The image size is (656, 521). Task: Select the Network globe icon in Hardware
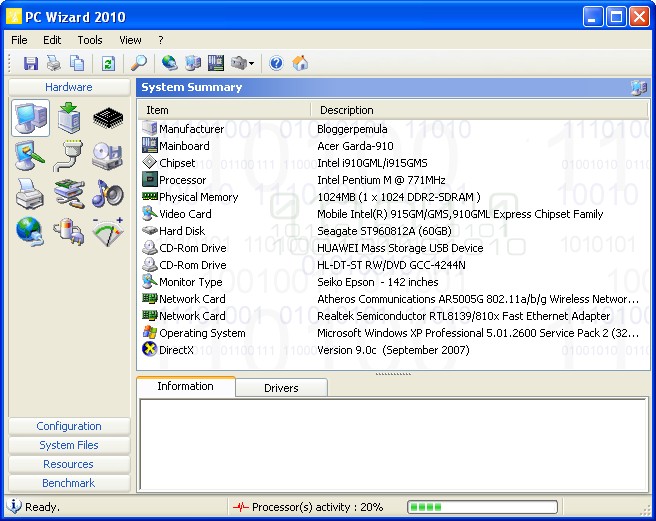tap(30, 231)
